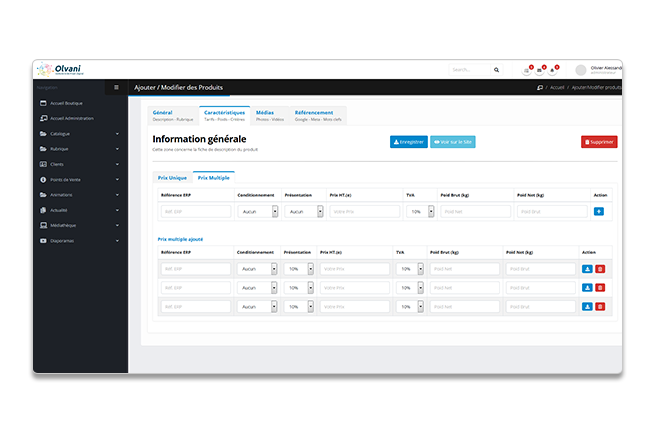Switch to the Référencement tab
This screenshot has height=434, width=658.
coord(318,115)
